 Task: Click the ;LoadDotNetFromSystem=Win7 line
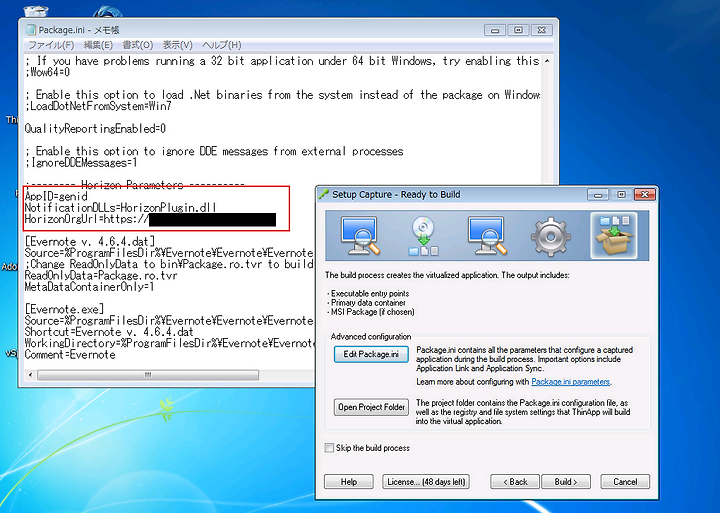(x=98, y=106)
